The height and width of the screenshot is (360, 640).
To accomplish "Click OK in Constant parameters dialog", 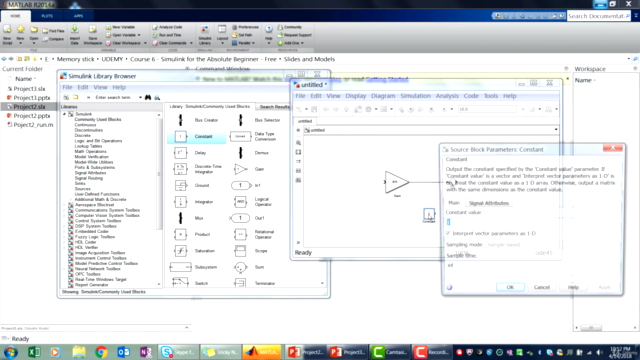I will pos(510,287).
